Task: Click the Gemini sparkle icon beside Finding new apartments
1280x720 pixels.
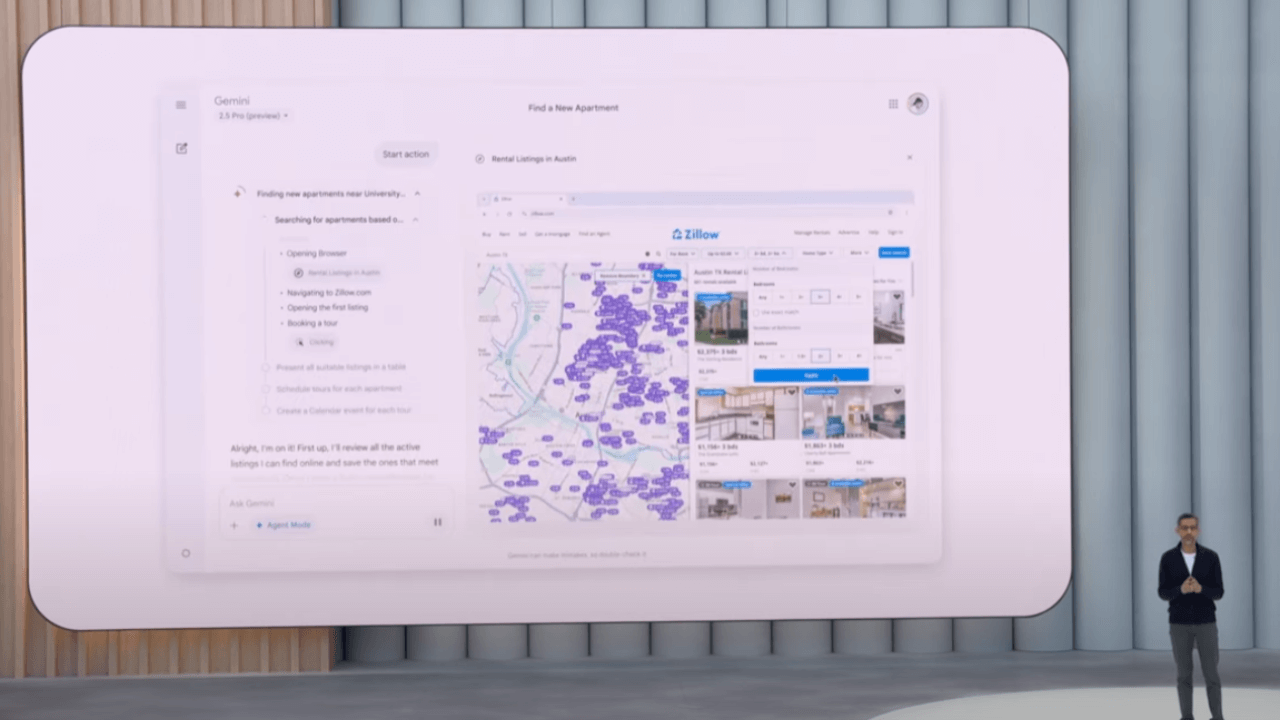Action: (238, 193)
